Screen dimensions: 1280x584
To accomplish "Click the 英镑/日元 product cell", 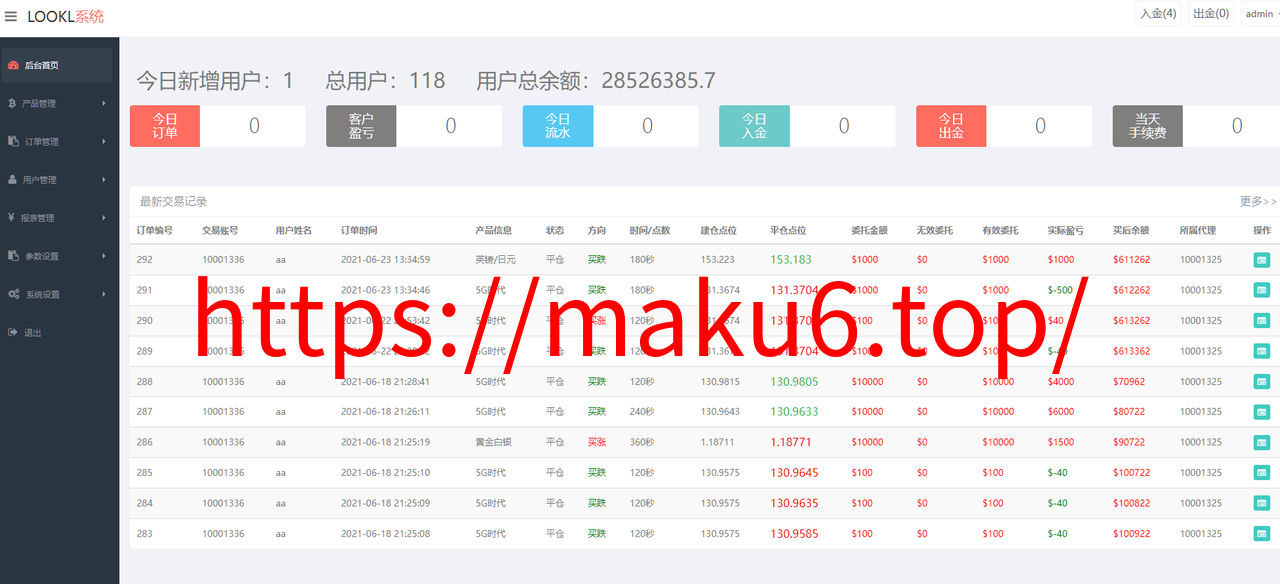I will click(x=496, y=260).
